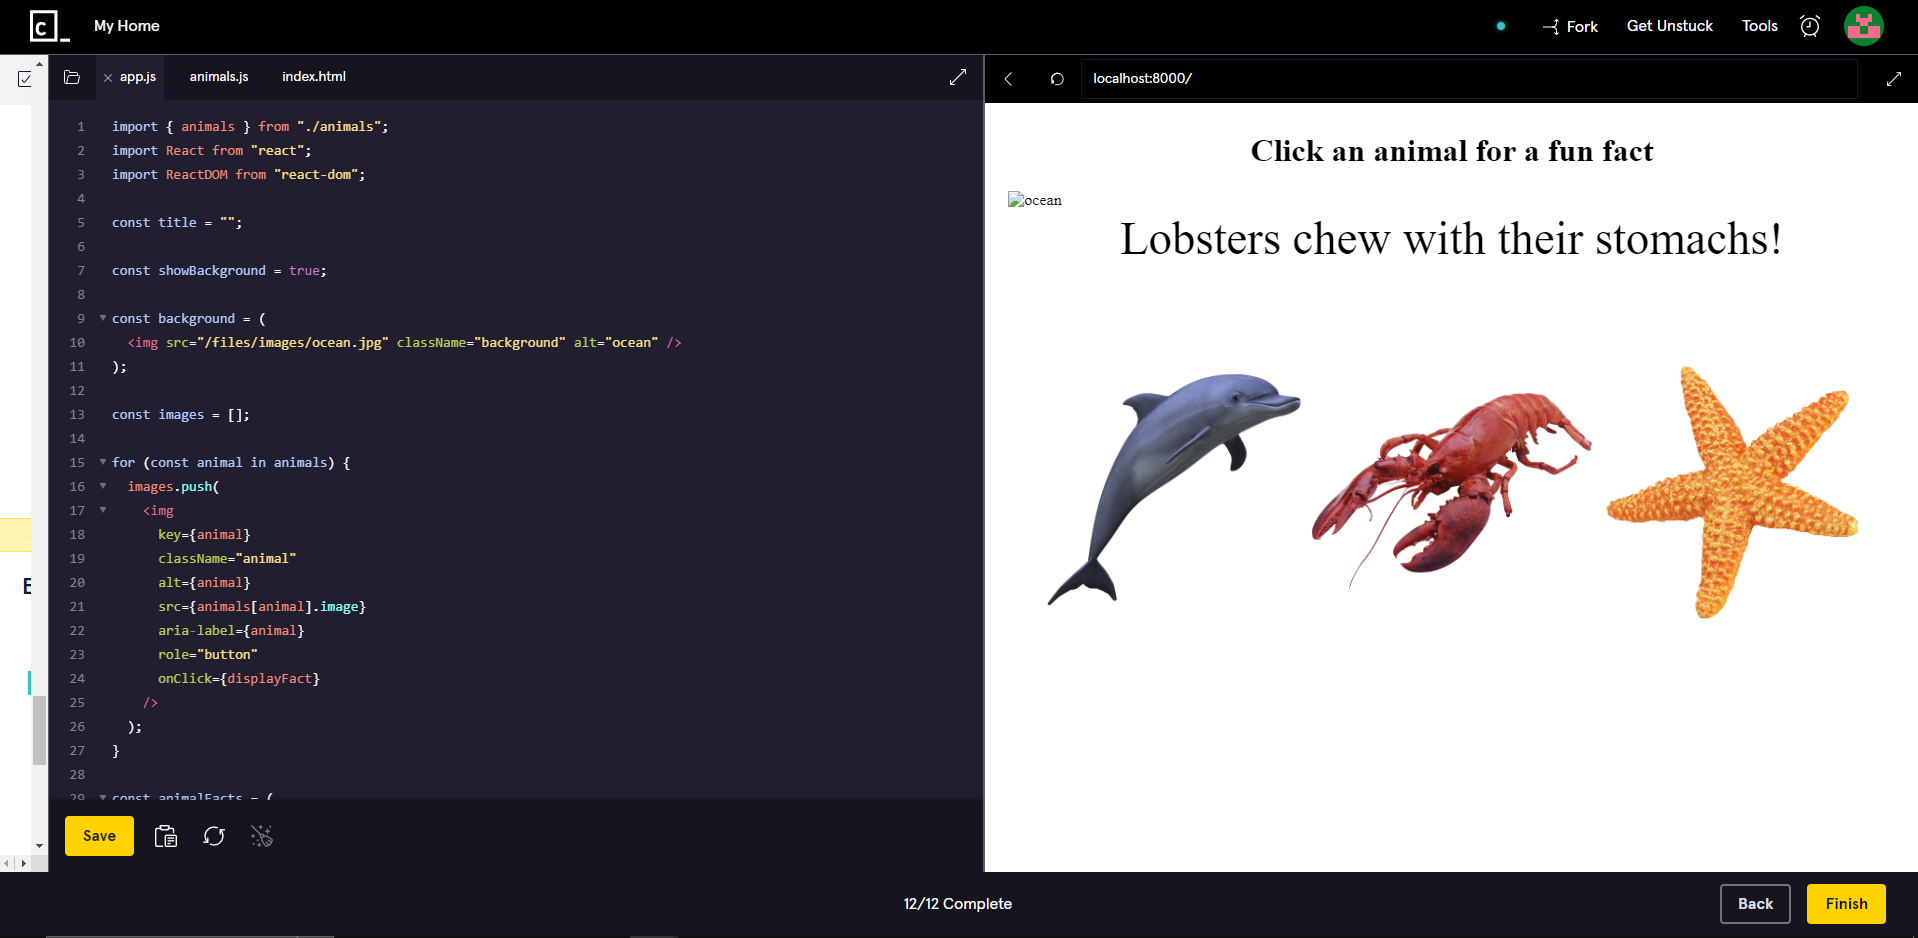Switch to the animals.js tab
1918x938 pixels.
218,76
